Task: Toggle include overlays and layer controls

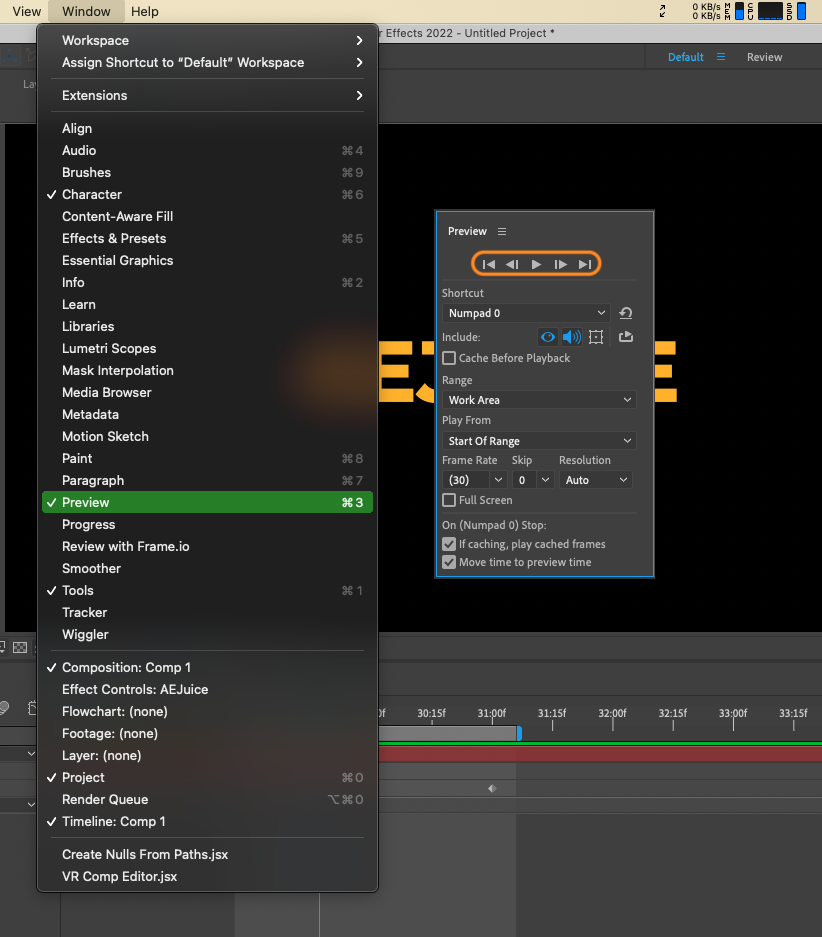Action: click(596, 337)
